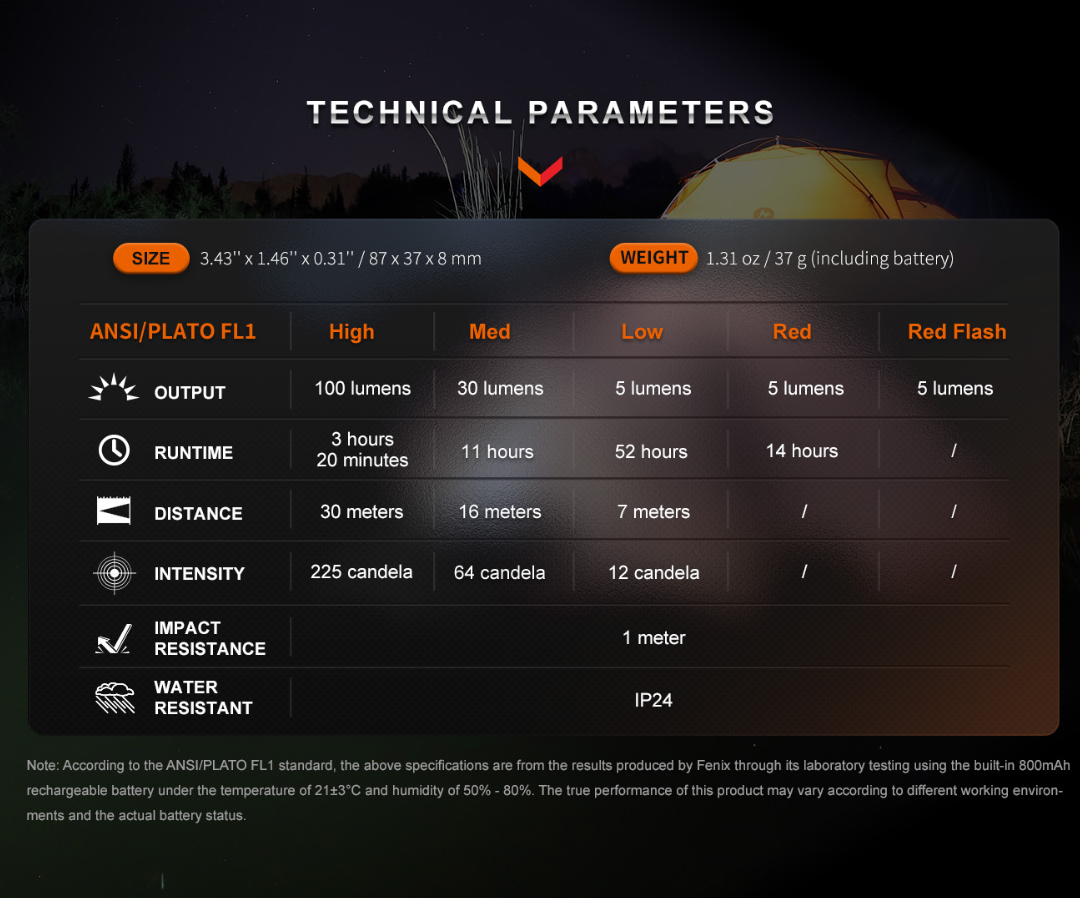Click the weight value '1.31 oz / 37 g'
1080x898 pixels.
click(756, 259)
